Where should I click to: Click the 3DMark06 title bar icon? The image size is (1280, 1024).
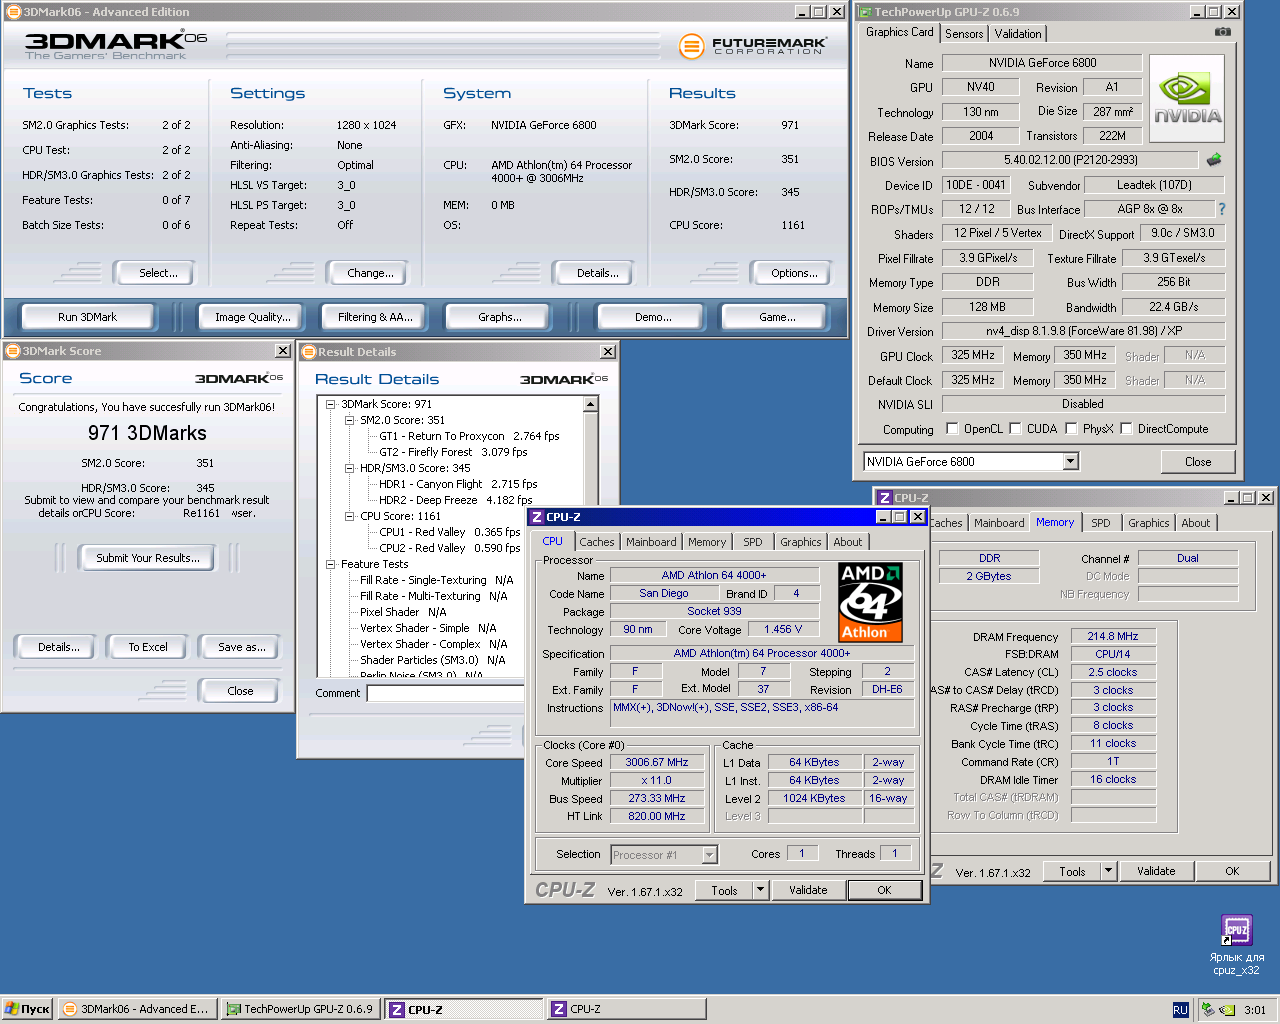(x=13, y=12)
